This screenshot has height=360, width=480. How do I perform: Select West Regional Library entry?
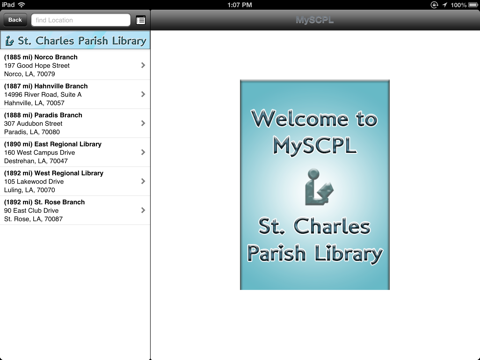tap(75, 181)
